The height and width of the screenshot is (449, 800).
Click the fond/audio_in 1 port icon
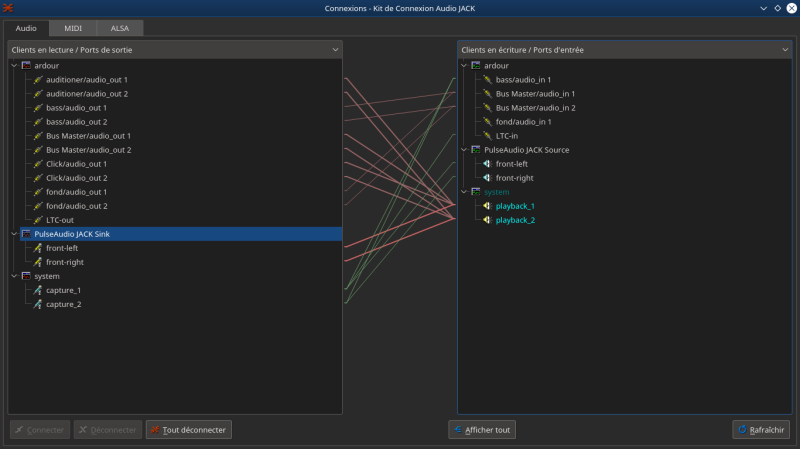[x=487, y=121]
